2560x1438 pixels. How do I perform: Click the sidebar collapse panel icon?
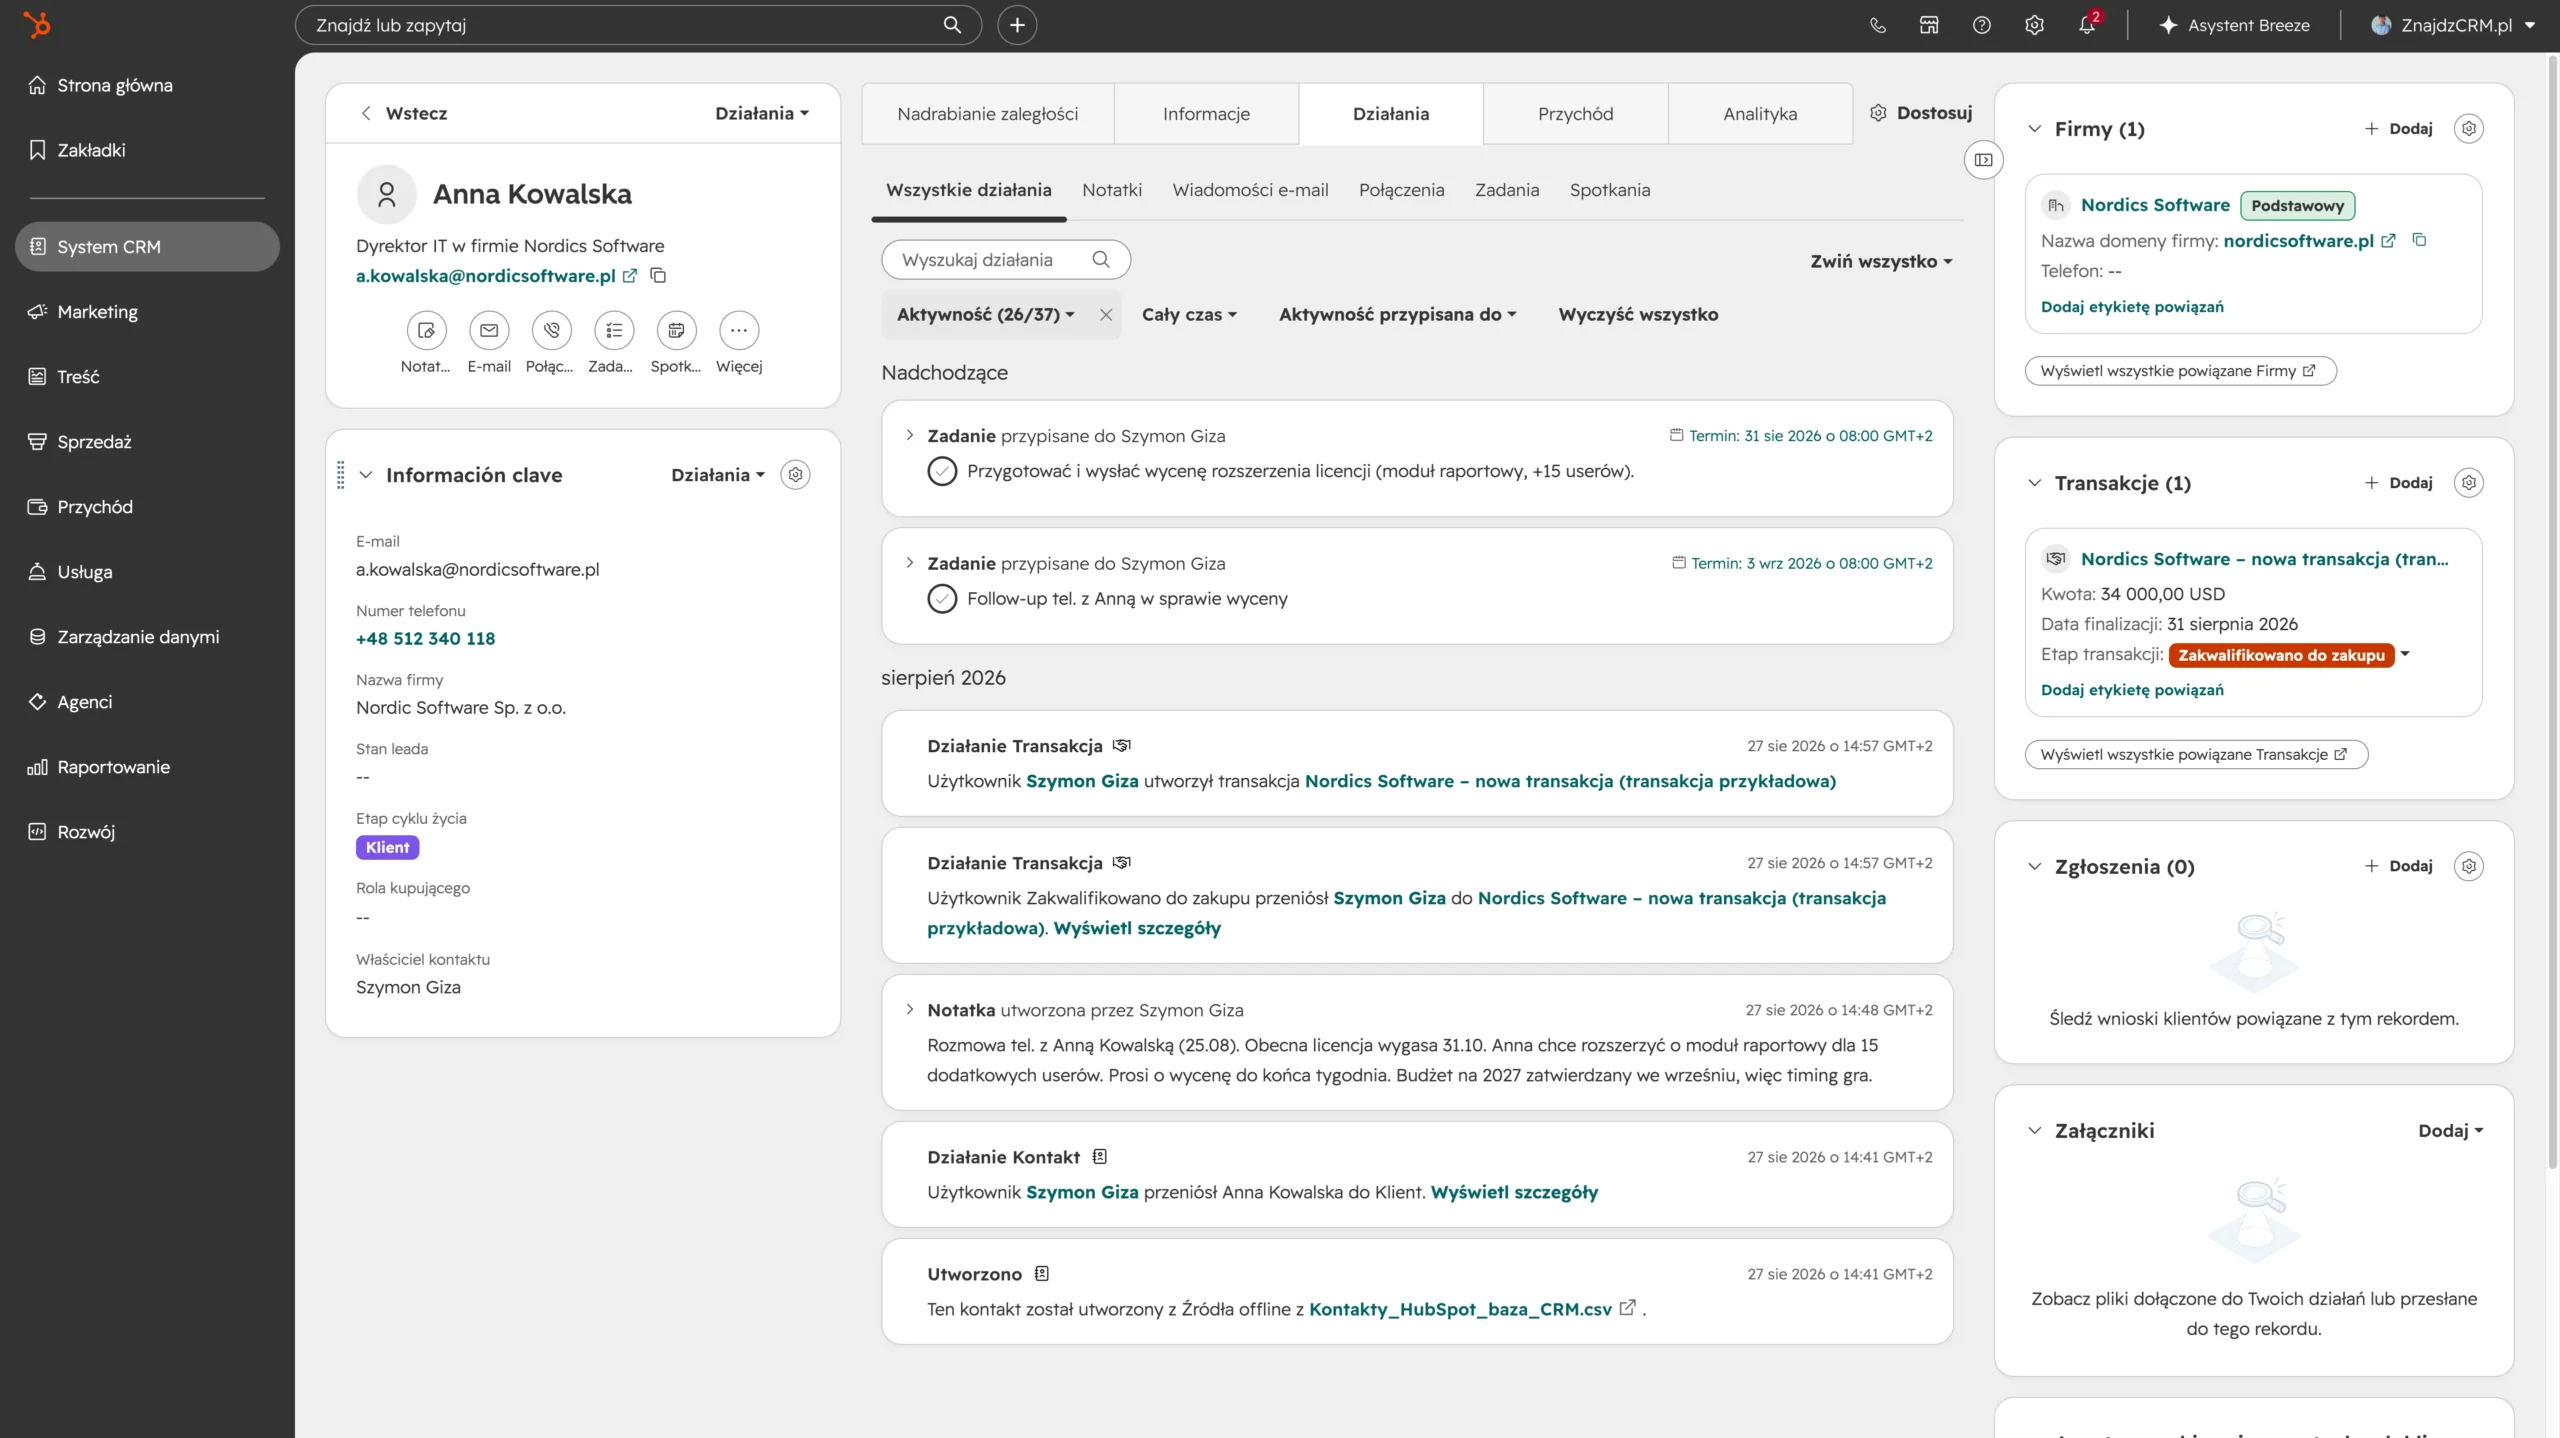click(x=1983, y=160)
